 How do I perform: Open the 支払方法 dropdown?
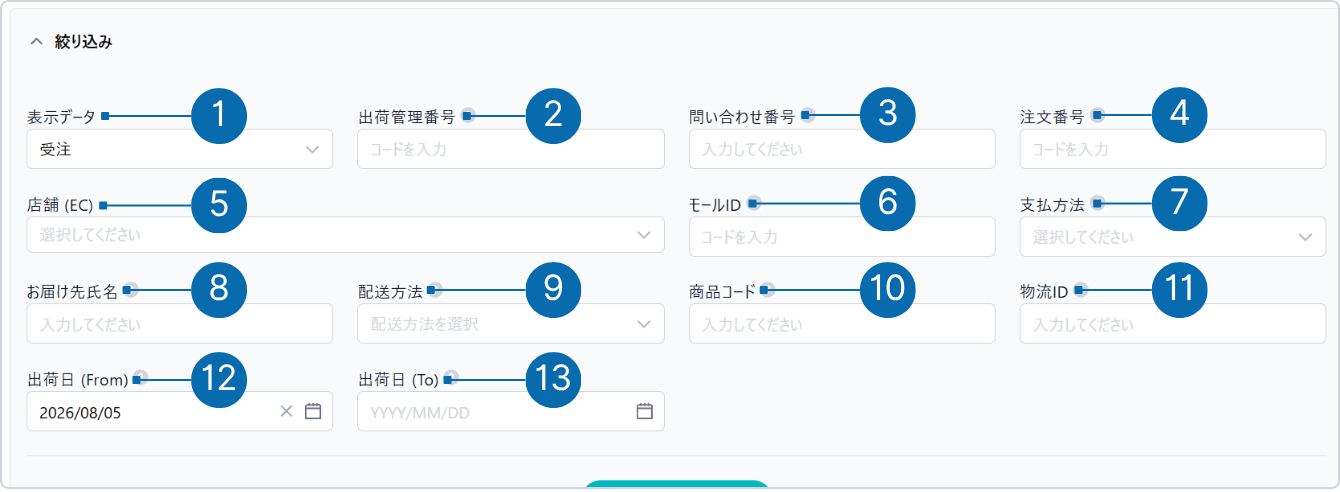click(1173, 236)
